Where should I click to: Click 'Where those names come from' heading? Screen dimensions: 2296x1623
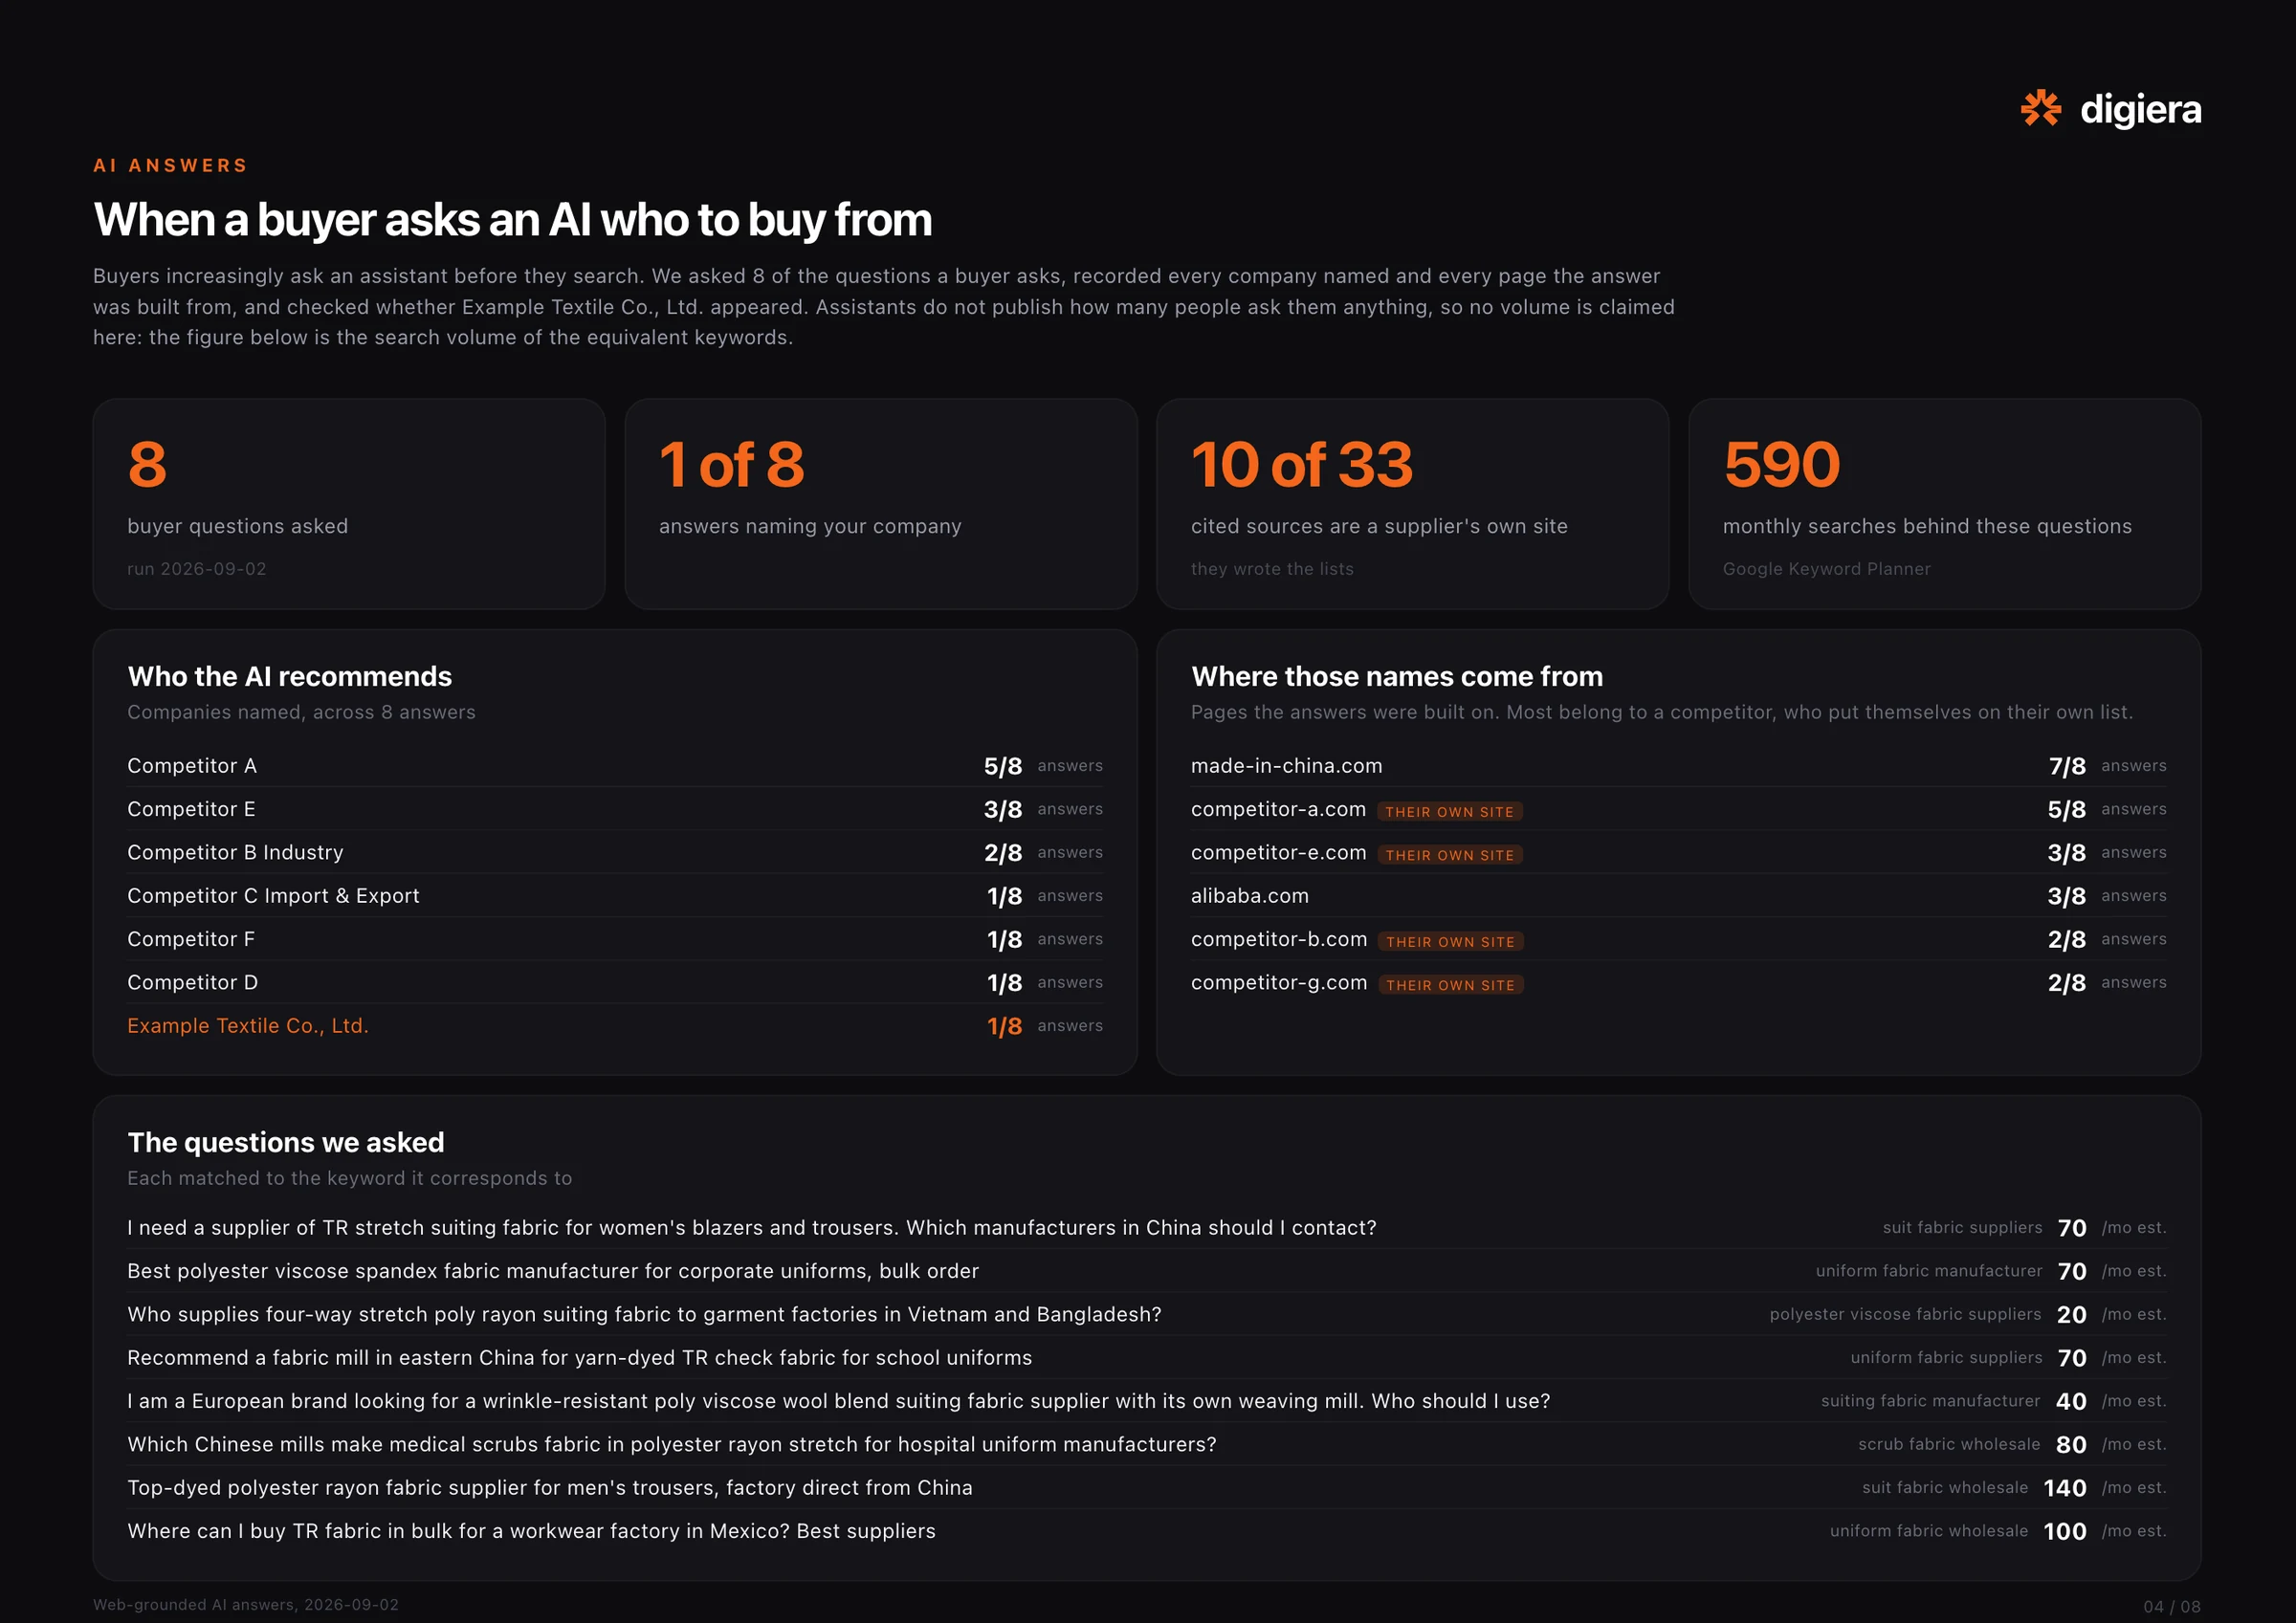(x=1397, y=677)
